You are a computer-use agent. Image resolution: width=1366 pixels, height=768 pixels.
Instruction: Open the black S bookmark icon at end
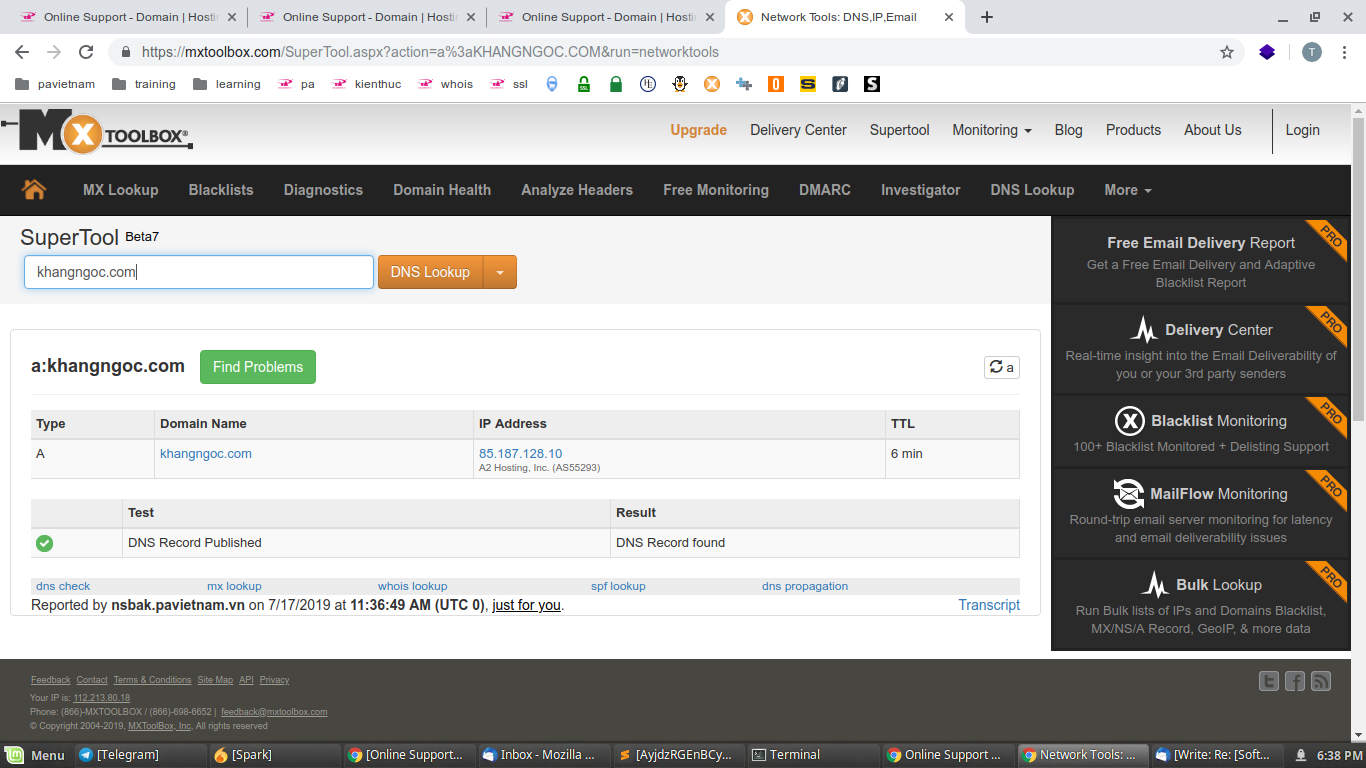tap(872, 84)
